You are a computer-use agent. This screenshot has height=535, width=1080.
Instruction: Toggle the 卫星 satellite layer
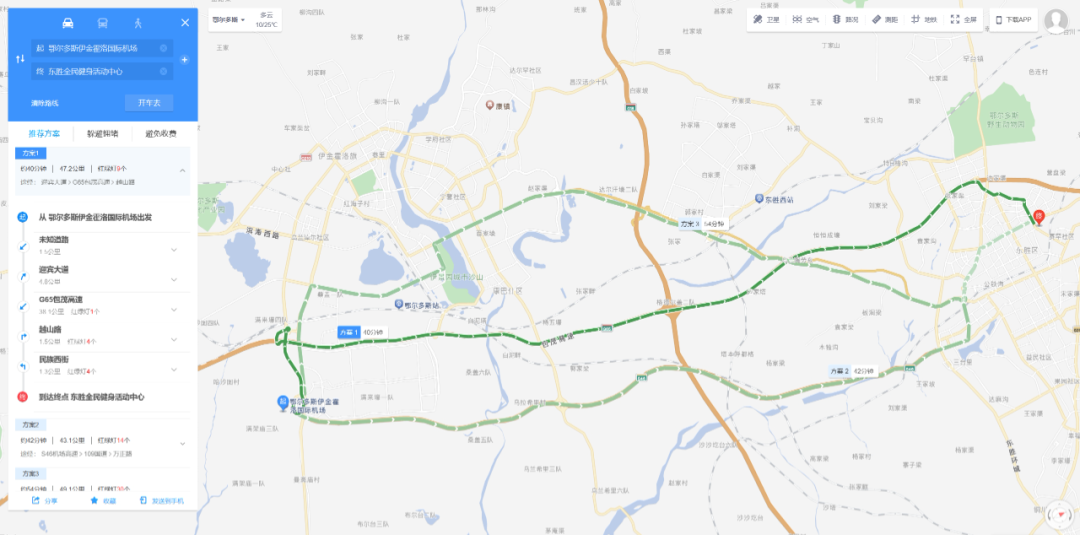click(x=767, y=20)
